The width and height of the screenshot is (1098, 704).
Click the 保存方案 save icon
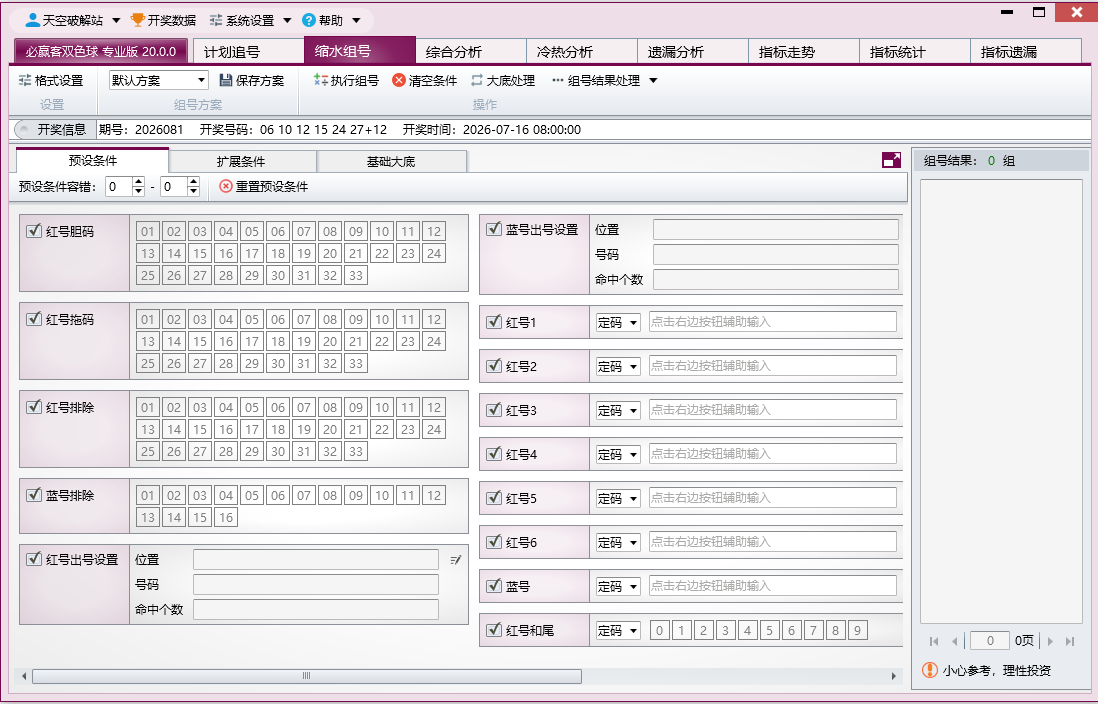225,81
